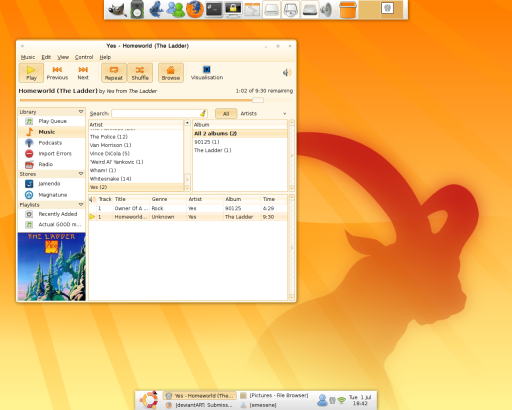Open the Artists search filter dropdown
The height and width of the screenshot is (410, 512).
point(263,114)
